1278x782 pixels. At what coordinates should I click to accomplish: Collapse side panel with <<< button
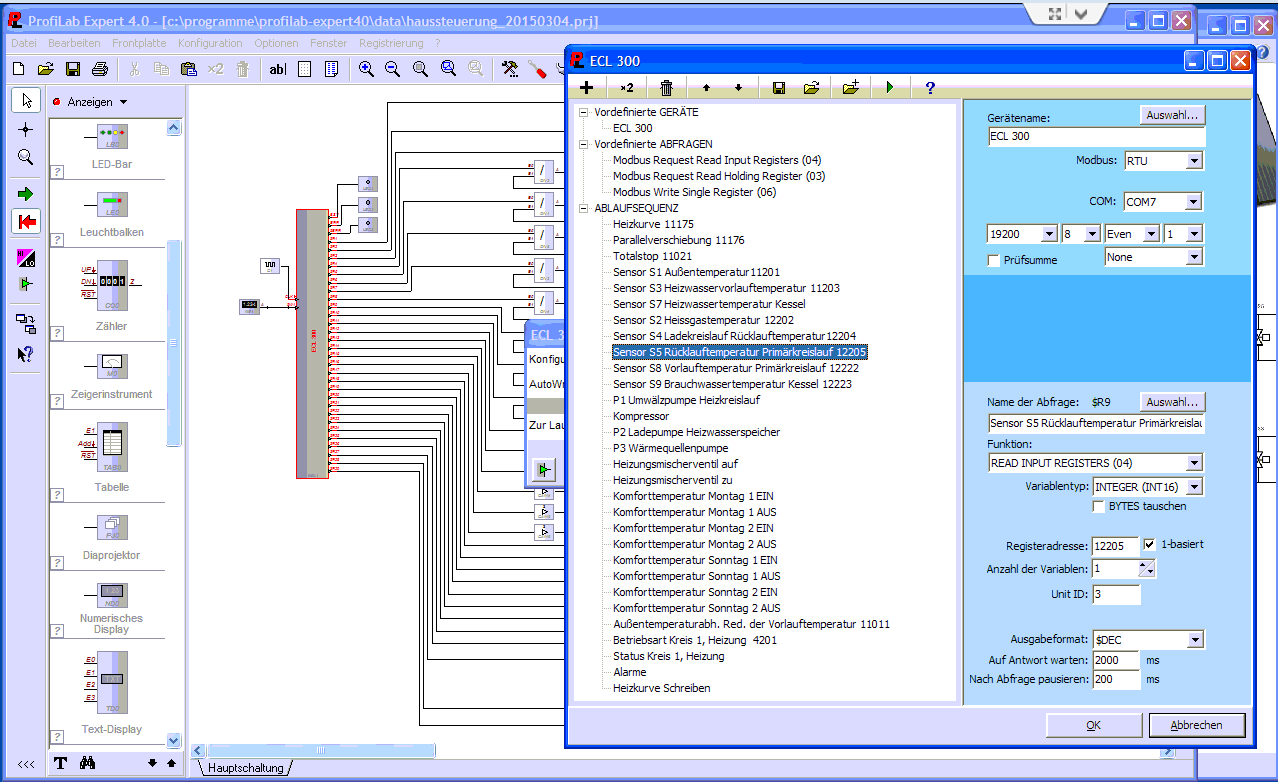pos(26,764)
